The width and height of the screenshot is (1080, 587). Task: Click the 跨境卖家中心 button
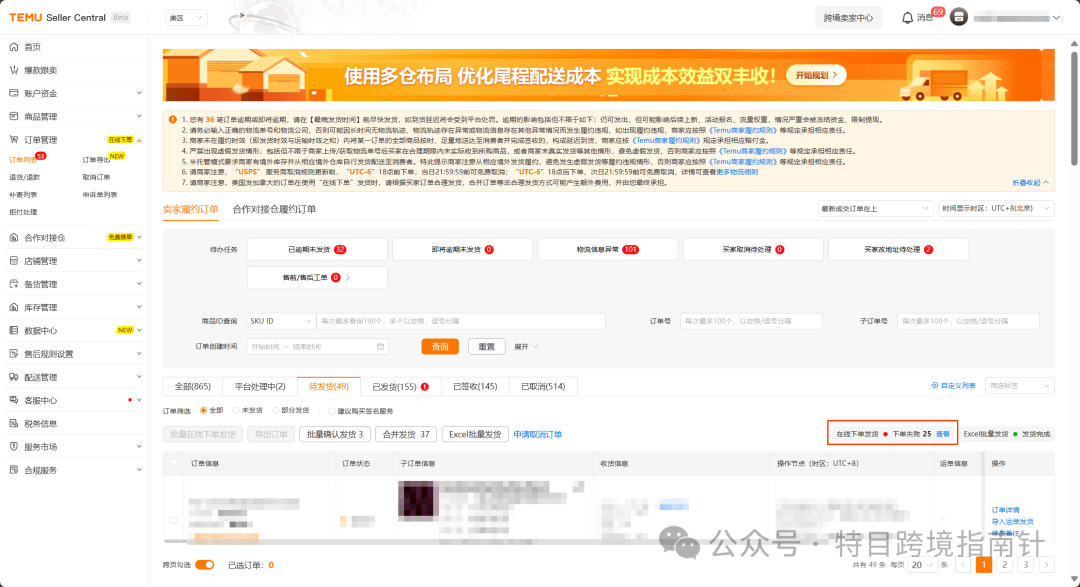pyautogui.click(x=848, y=18)
